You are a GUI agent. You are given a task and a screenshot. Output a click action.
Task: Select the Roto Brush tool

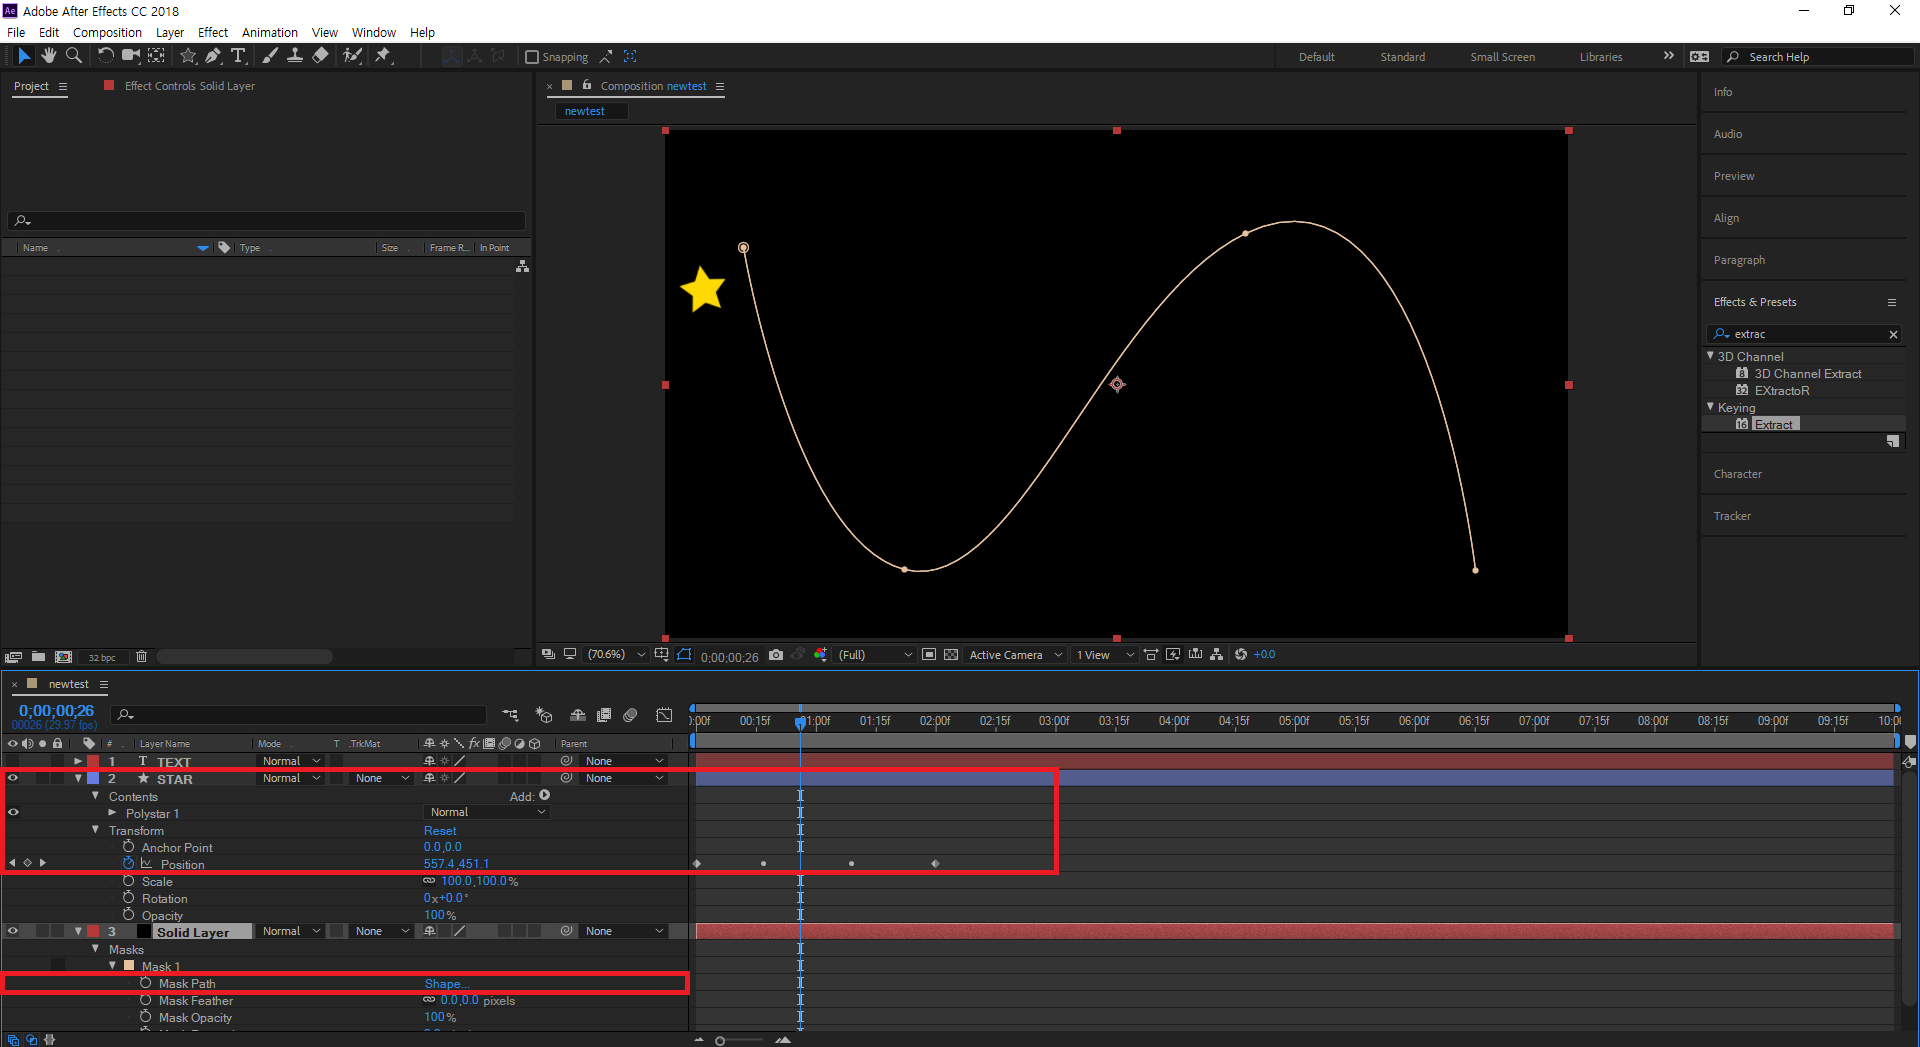pyautogui.click(x=352, y=56)
